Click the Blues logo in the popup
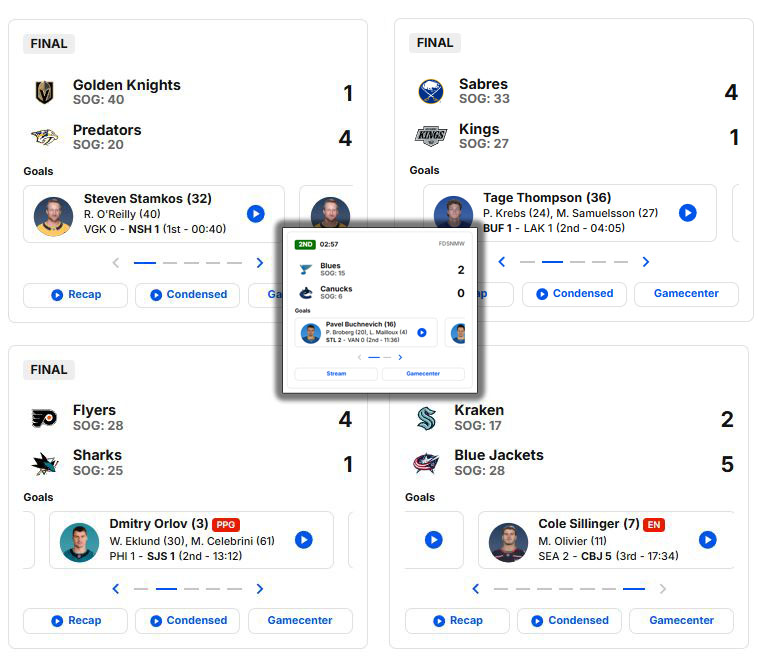This screenshot has width=758, height=663. pos(306,269)
